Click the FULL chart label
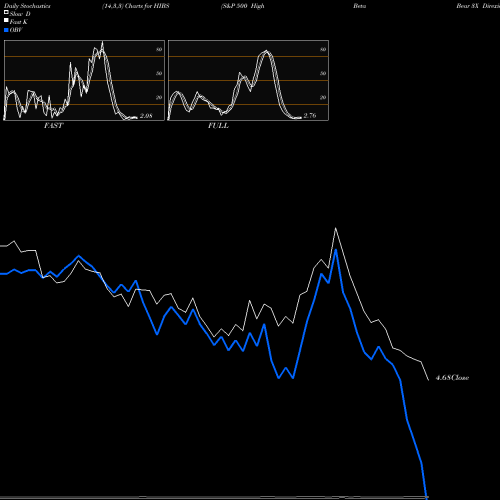The width and height of the screenshot is (500, 500). click(x=218, y=126)
